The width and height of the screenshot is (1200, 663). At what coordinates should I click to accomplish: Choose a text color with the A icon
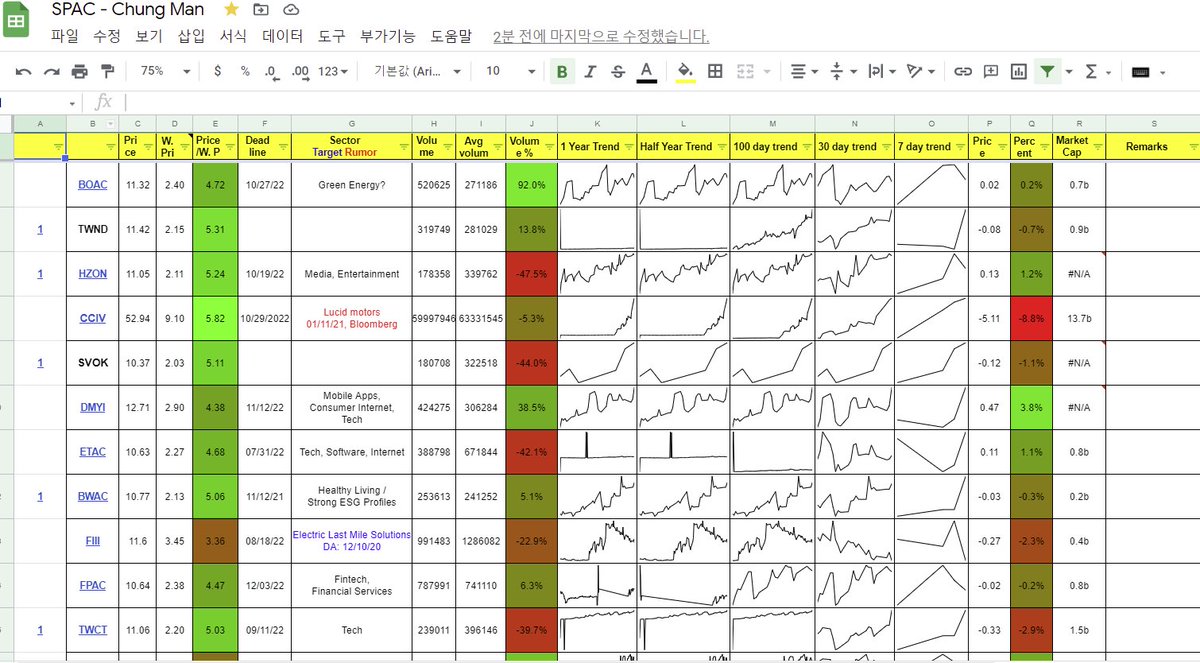click(647, 72)
